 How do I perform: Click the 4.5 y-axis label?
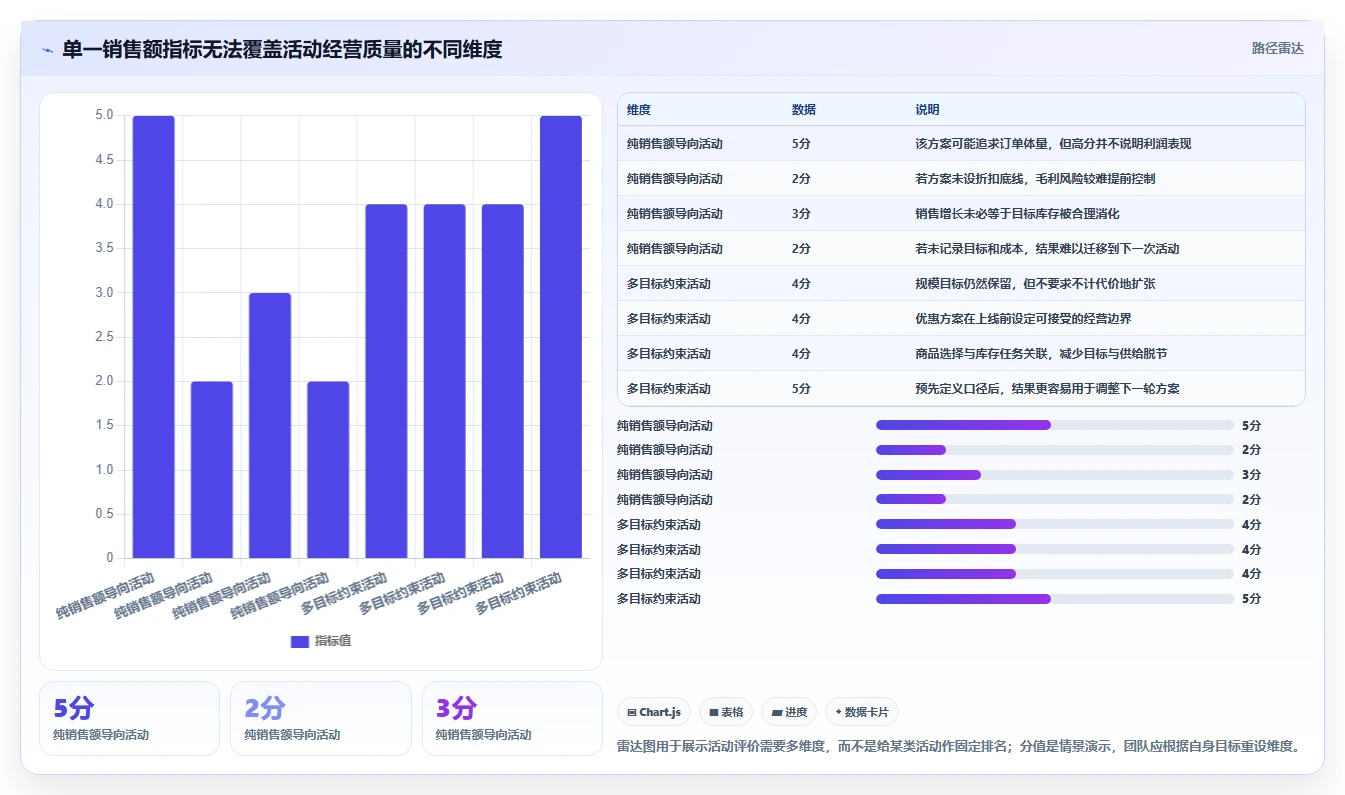click(104, 160)
